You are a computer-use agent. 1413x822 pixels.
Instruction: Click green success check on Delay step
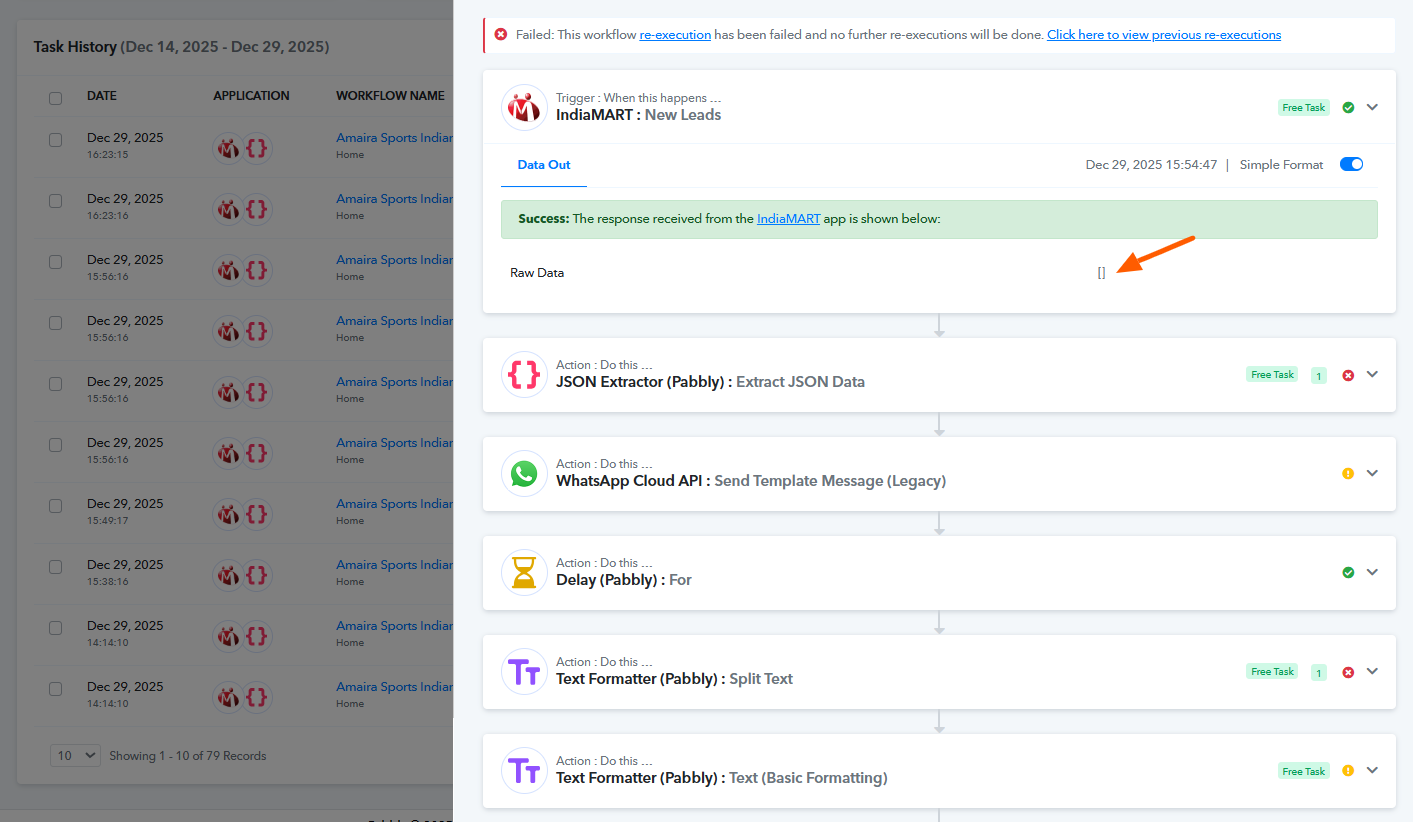[x=1348, y=573]
